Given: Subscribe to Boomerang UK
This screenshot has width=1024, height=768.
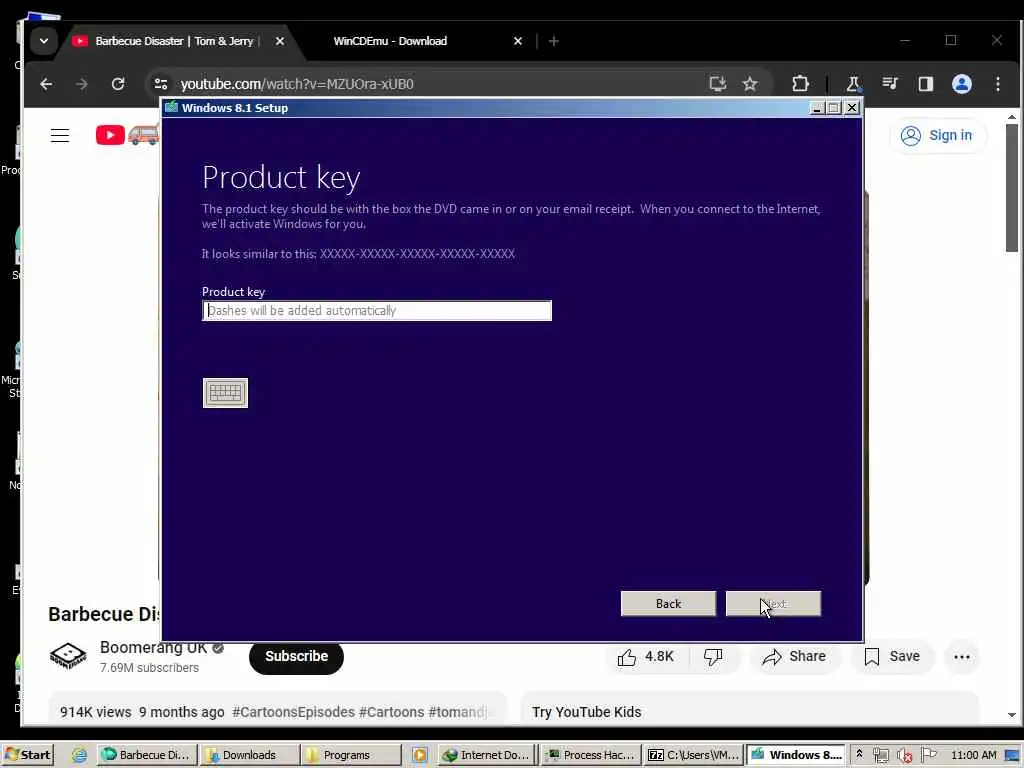Looking at the screenshot, I should pyautogui.click(x=296, y=656).
